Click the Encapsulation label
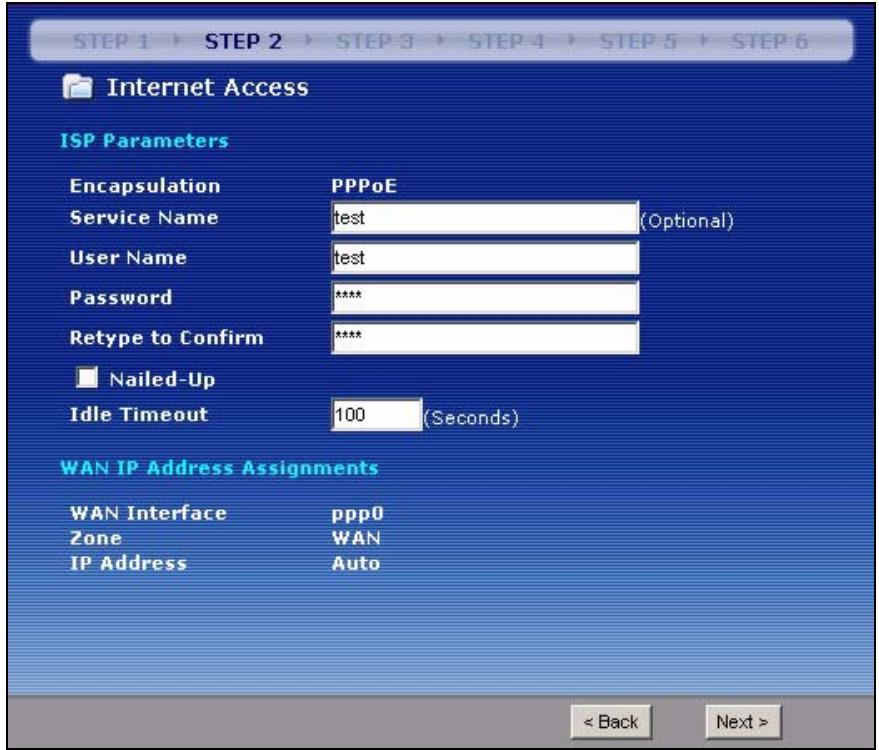 tap(145, 186)
